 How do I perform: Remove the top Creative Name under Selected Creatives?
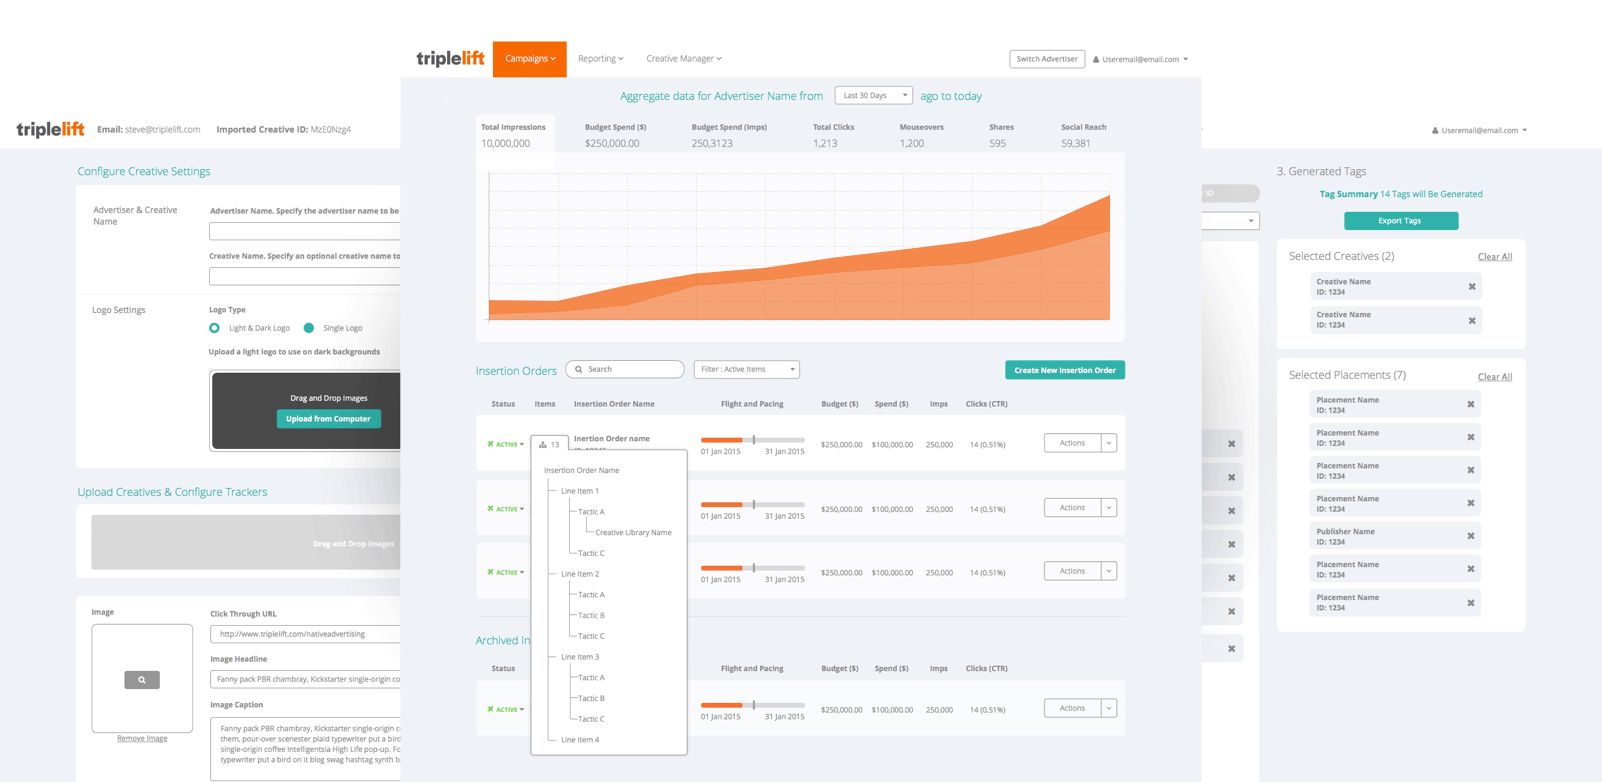[1472, 287]
